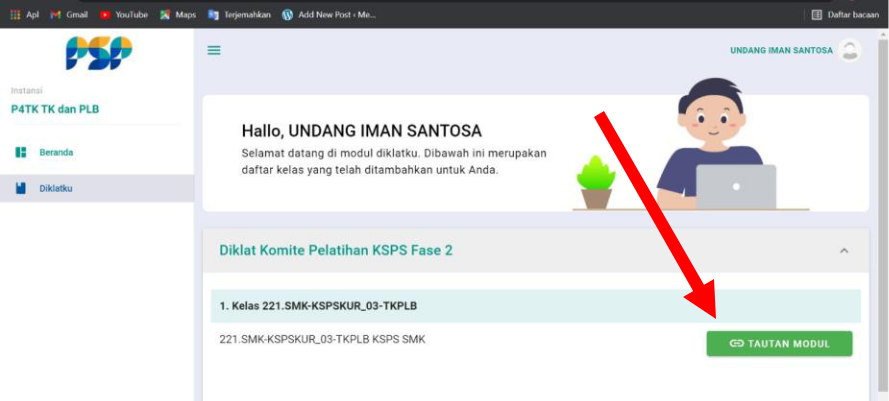Select the Diklatku menu item

(56, 188)
